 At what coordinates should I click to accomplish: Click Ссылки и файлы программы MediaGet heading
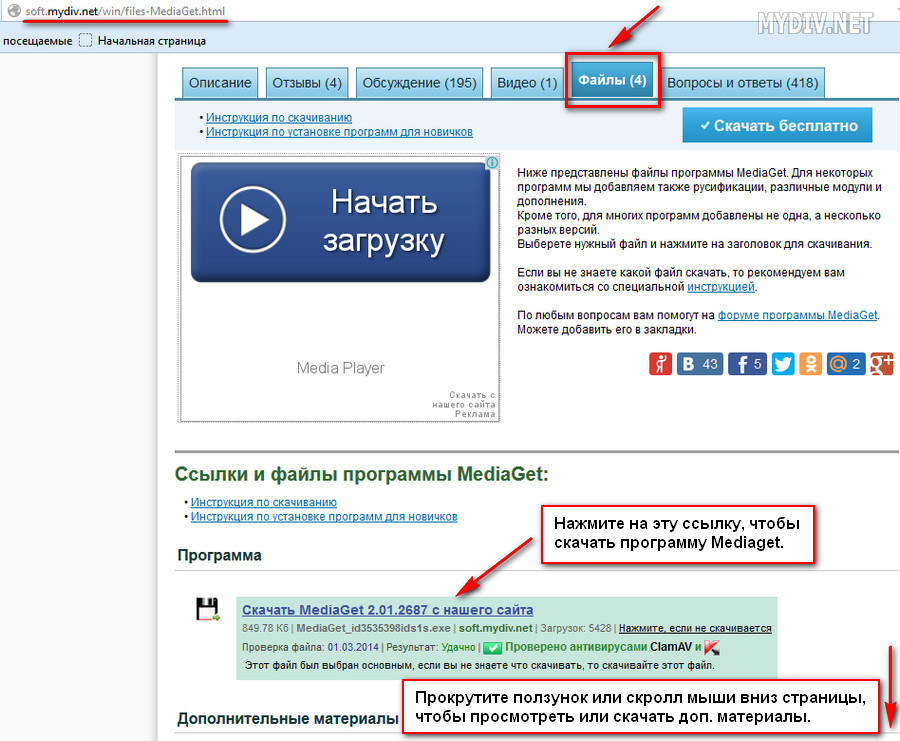pyautogui.click(x=362, y=474)
